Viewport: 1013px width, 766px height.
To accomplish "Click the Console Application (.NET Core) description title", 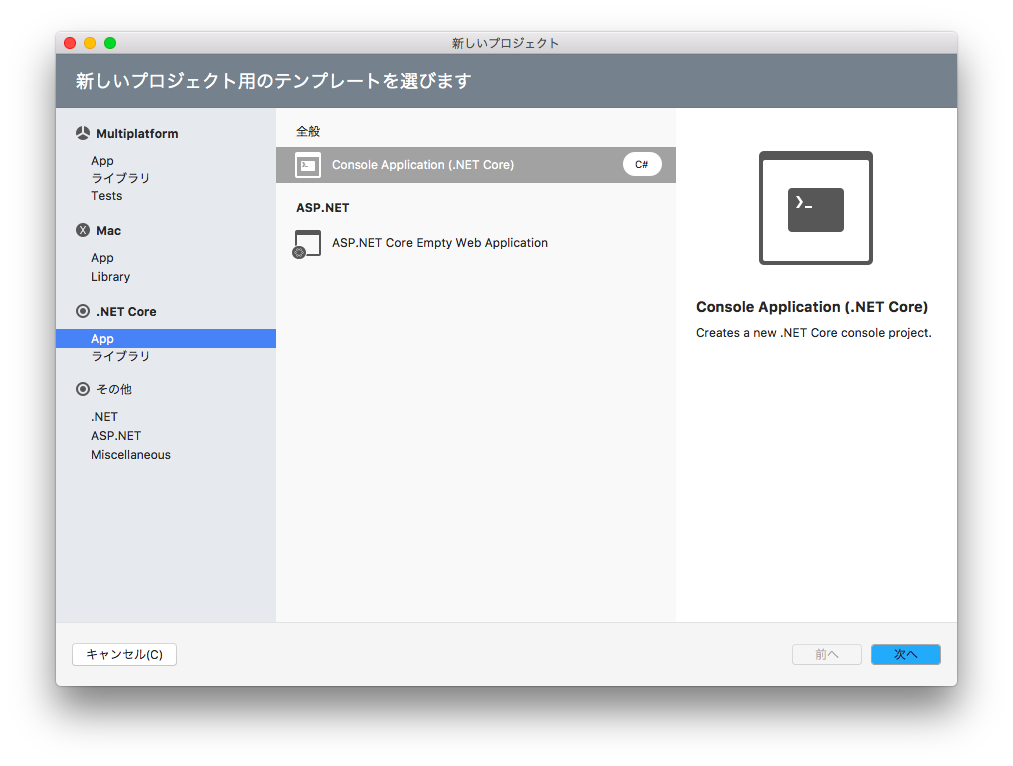I will pos(811,307).
